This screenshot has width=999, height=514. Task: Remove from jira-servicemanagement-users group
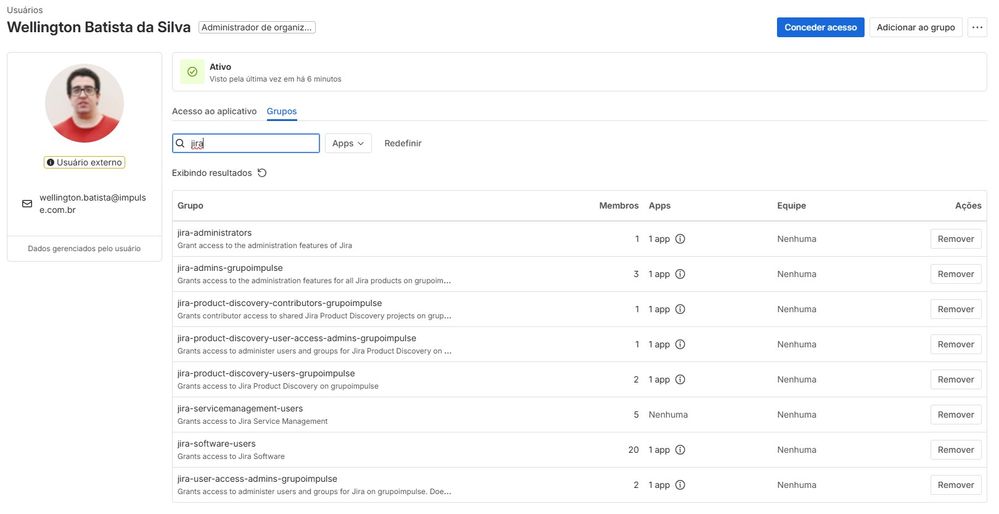coord(956,415)
